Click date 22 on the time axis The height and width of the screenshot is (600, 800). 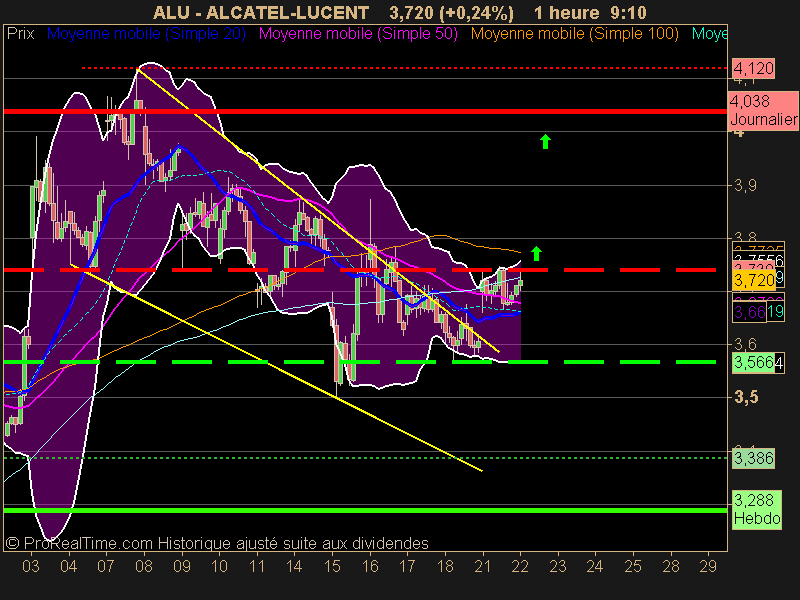[x=520, y=566]
